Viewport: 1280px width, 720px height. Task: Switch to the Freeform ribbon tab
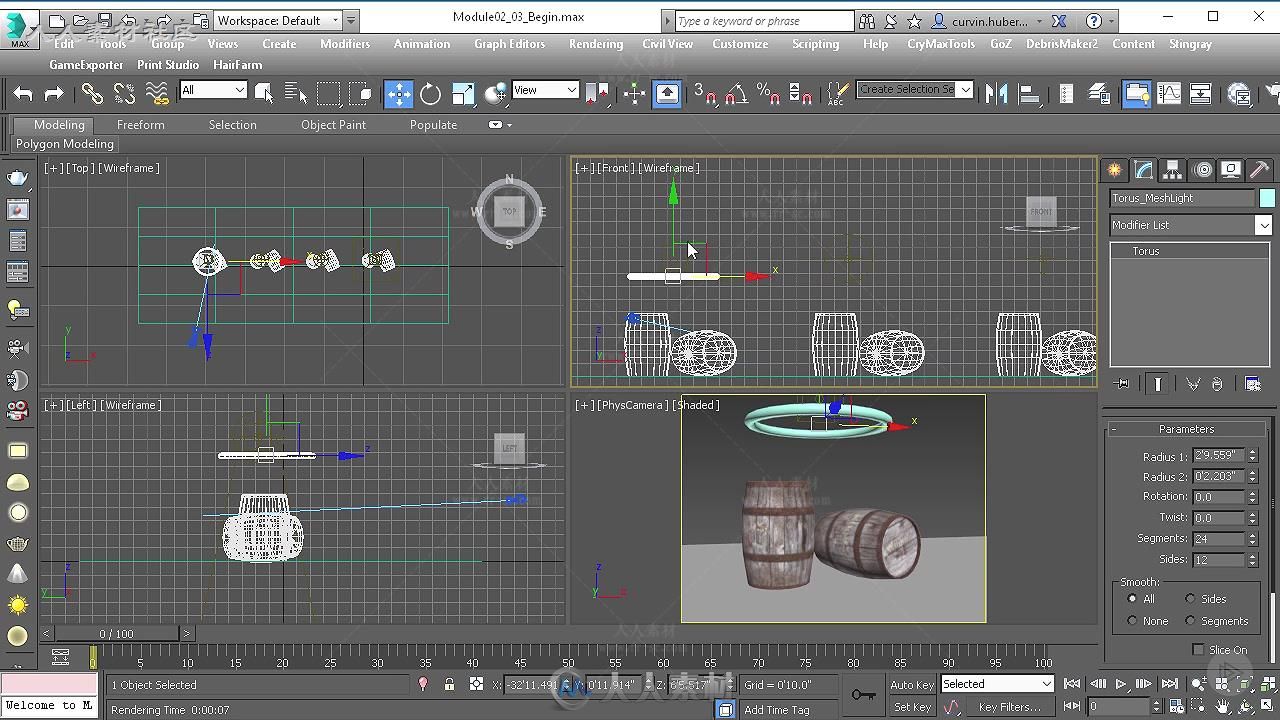coord(141,125)
